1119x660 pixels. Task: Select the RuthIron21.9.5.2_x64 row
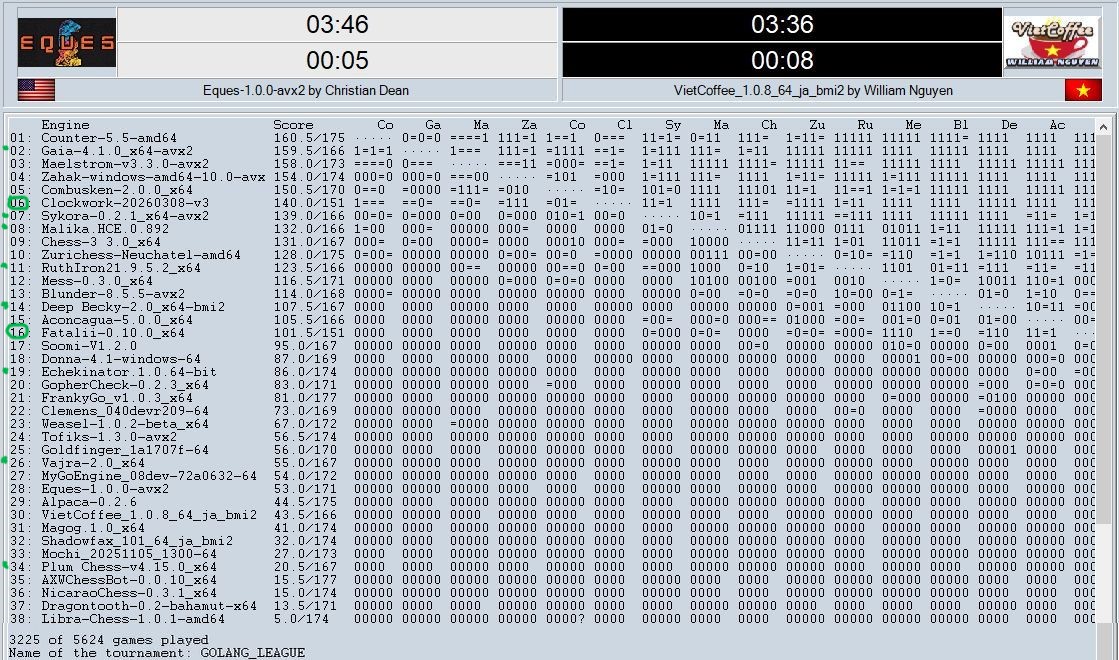pyautogui.click(x=551, y=268)
